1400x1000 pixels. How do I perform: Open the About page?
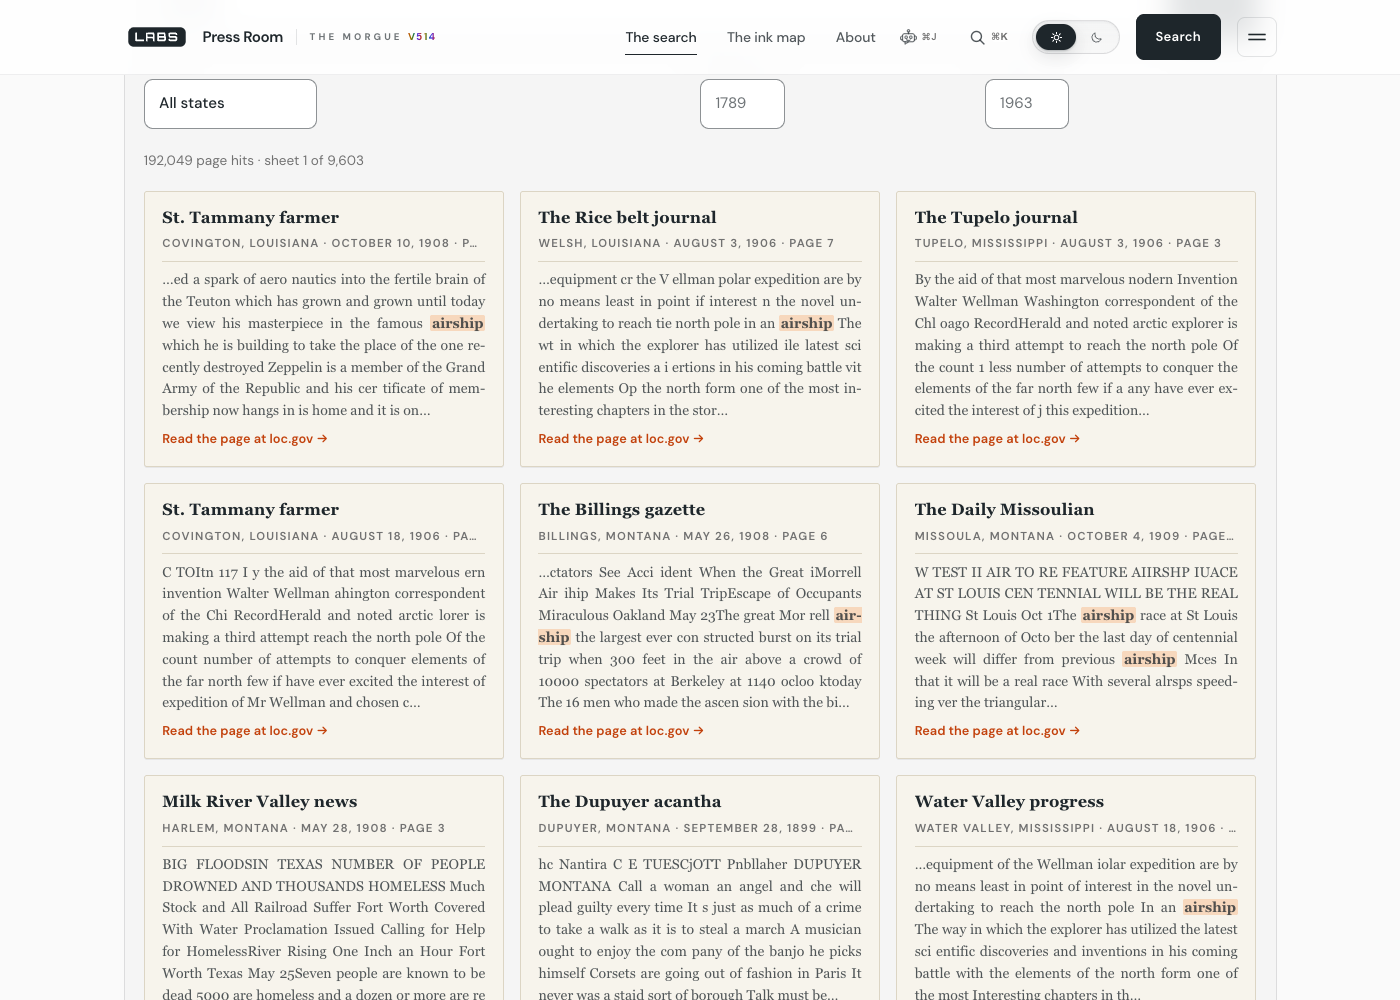point(856,37)
